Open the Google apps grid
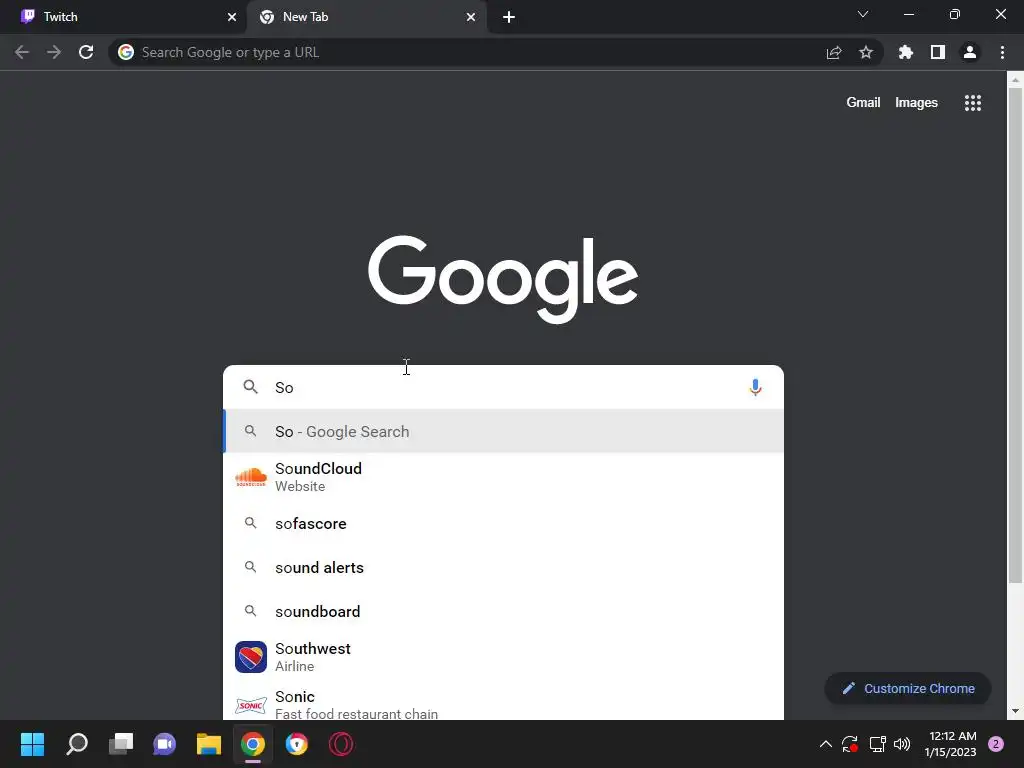 tap(973, 103)
